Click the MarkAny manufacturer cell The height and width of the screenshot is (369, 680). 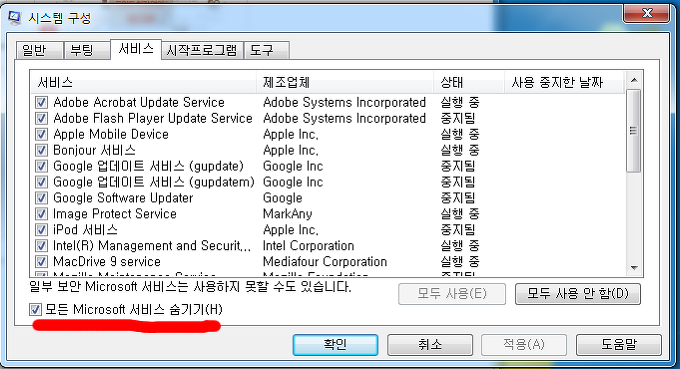pos(288,214)
